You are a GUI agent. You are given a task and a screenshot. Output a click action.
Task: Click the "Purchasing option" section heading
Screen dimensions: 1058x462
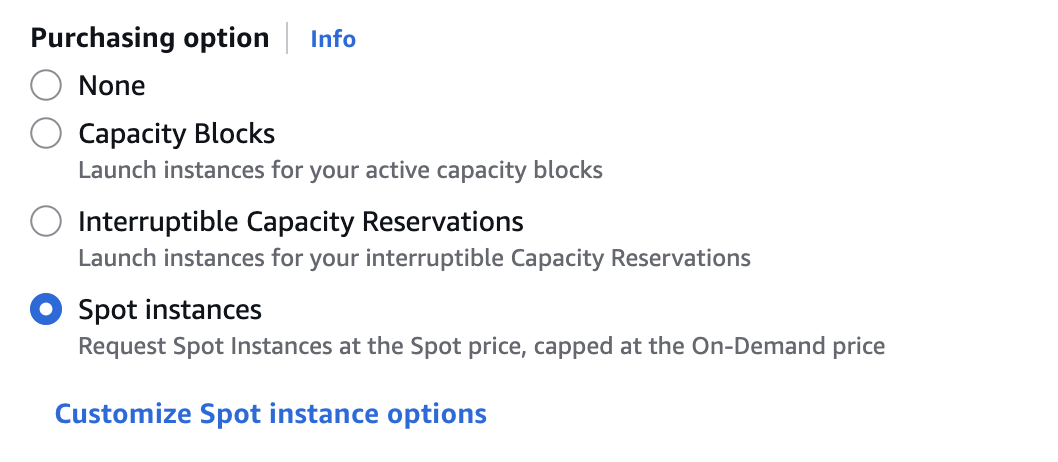point(150,39)
